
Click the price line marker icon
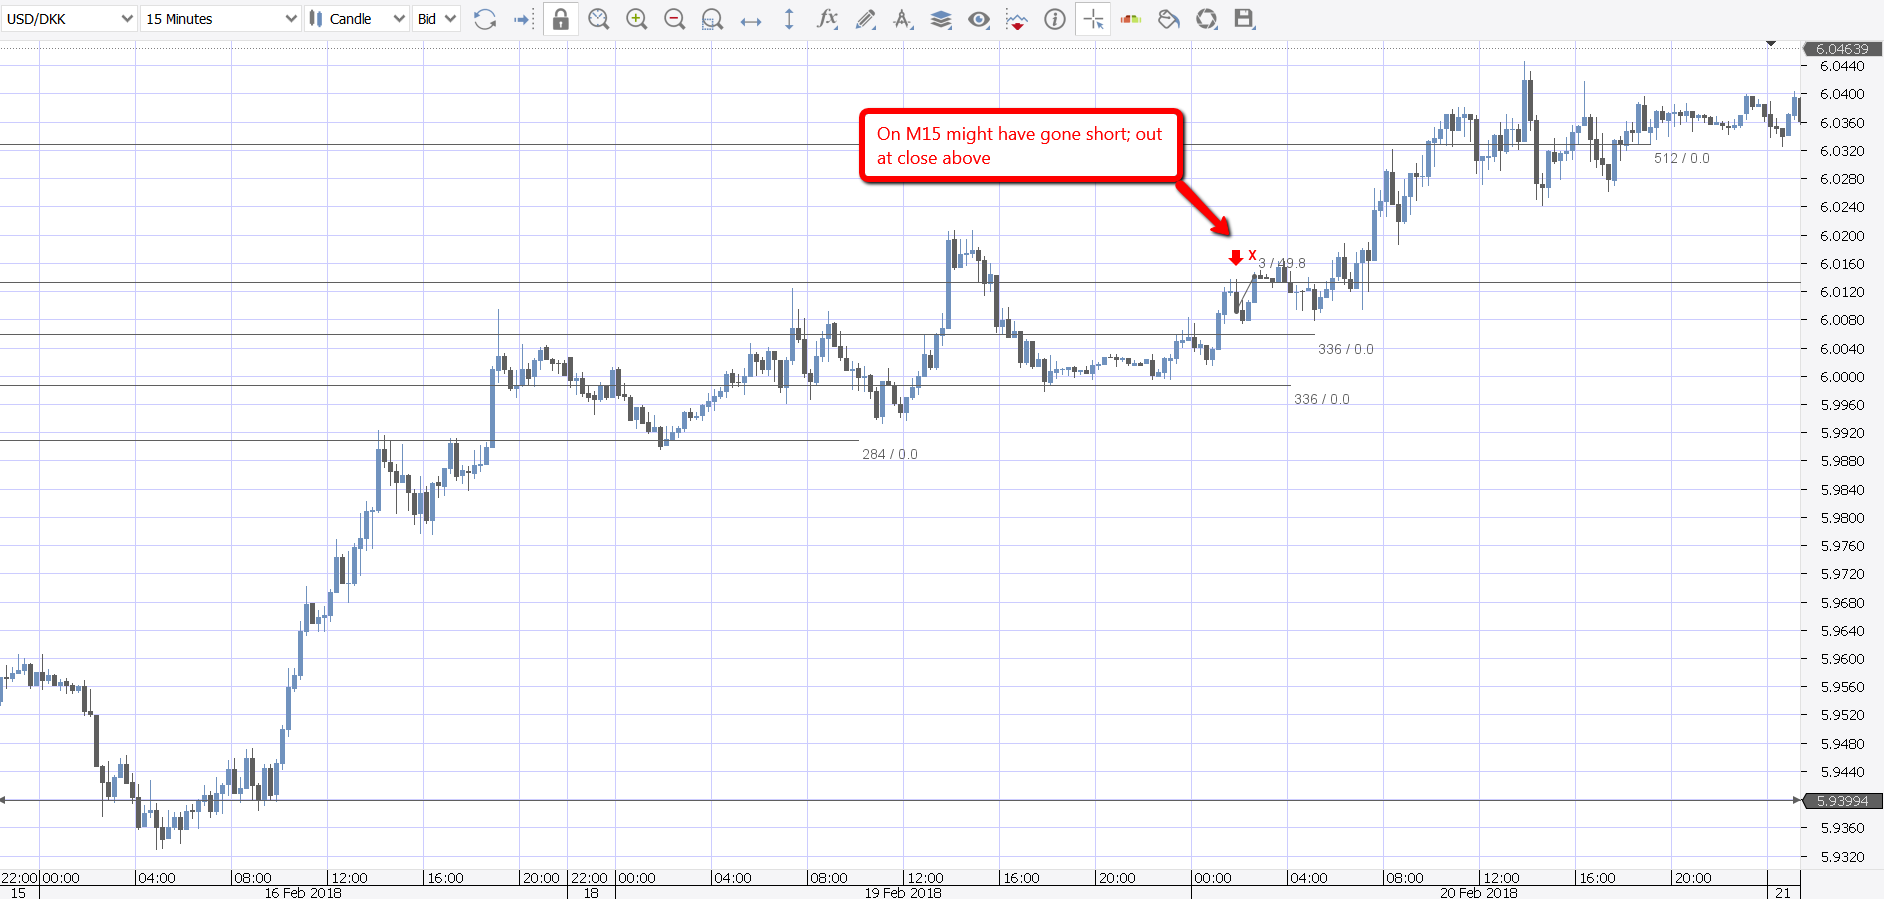coord(1017,19)
